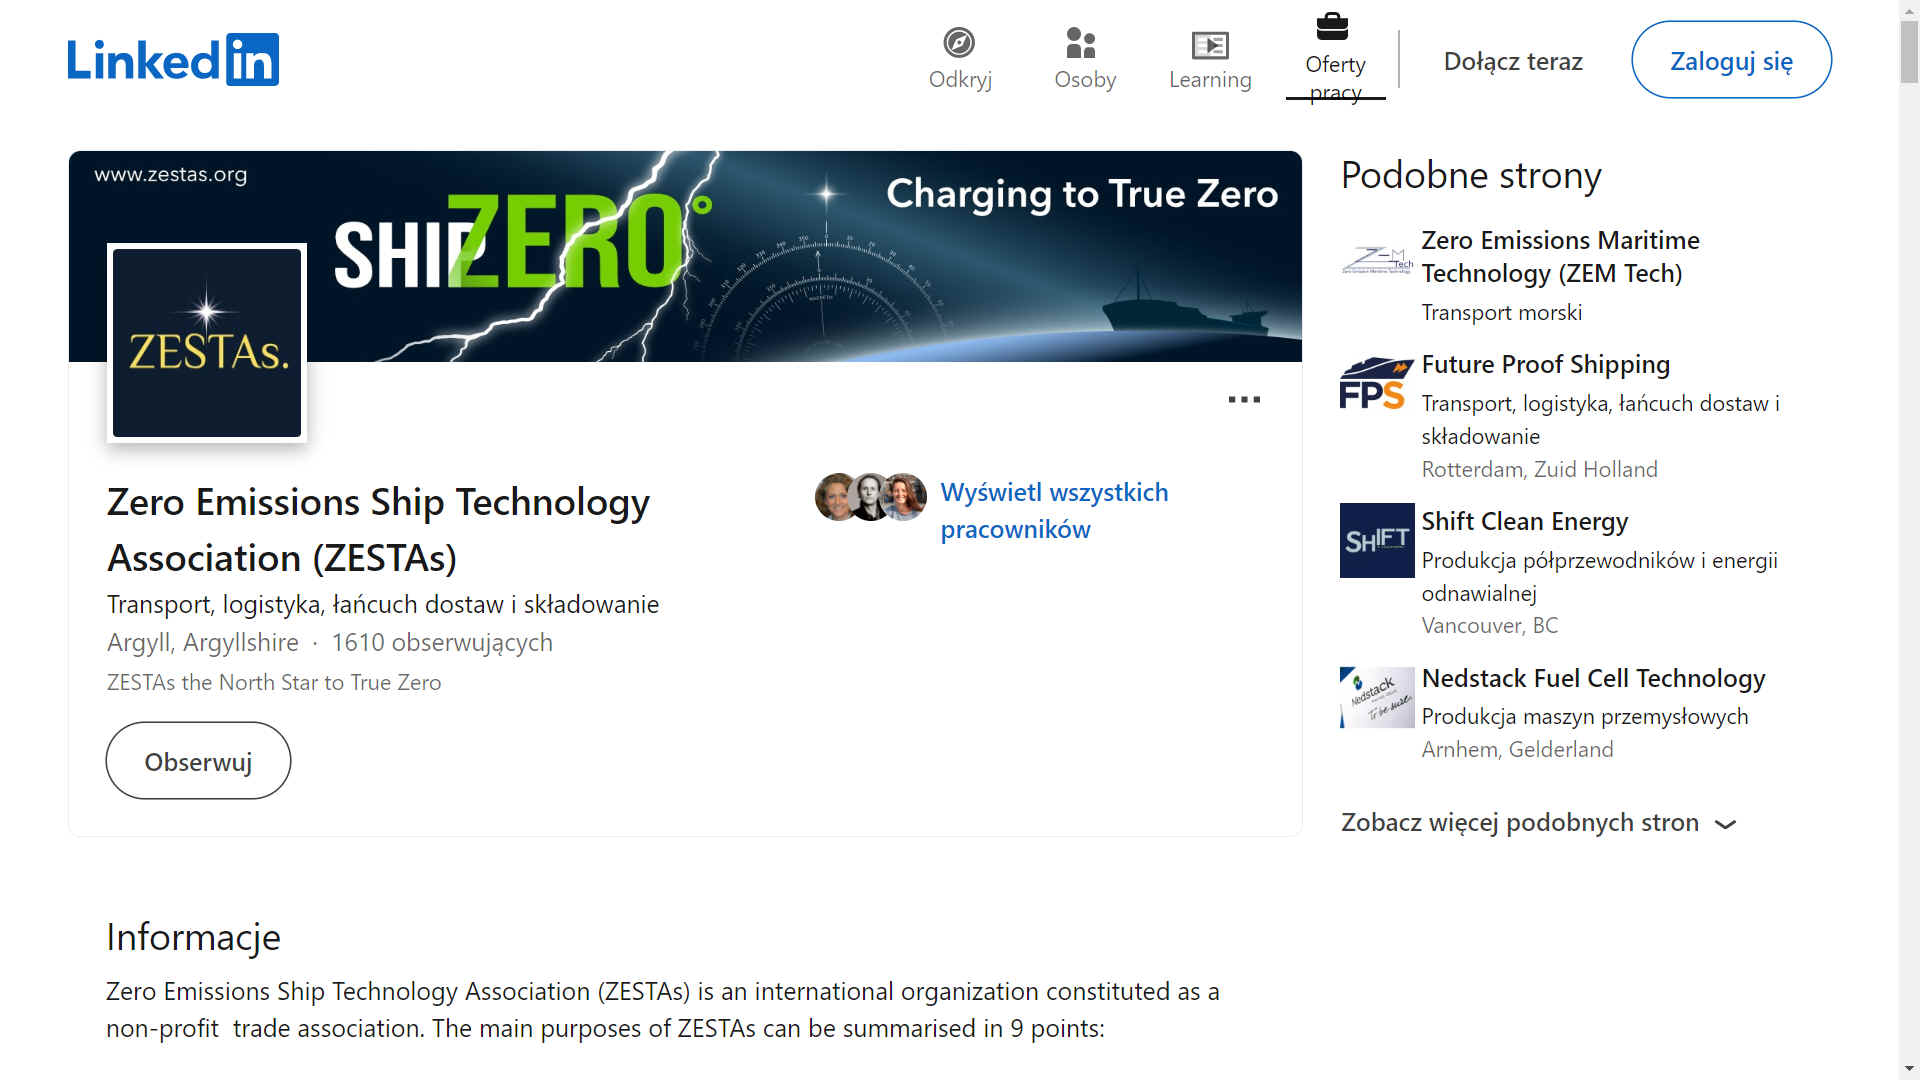
Task: Click the Ship Zero banner image
Action: [685, 256]
